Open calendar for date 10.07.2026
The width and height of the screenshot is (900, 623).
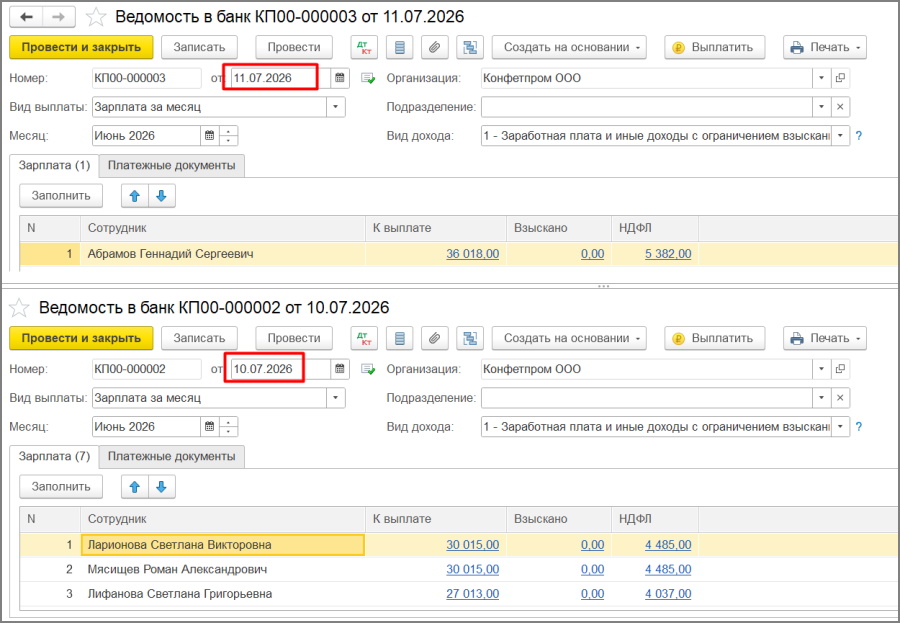tap(340, 369)
